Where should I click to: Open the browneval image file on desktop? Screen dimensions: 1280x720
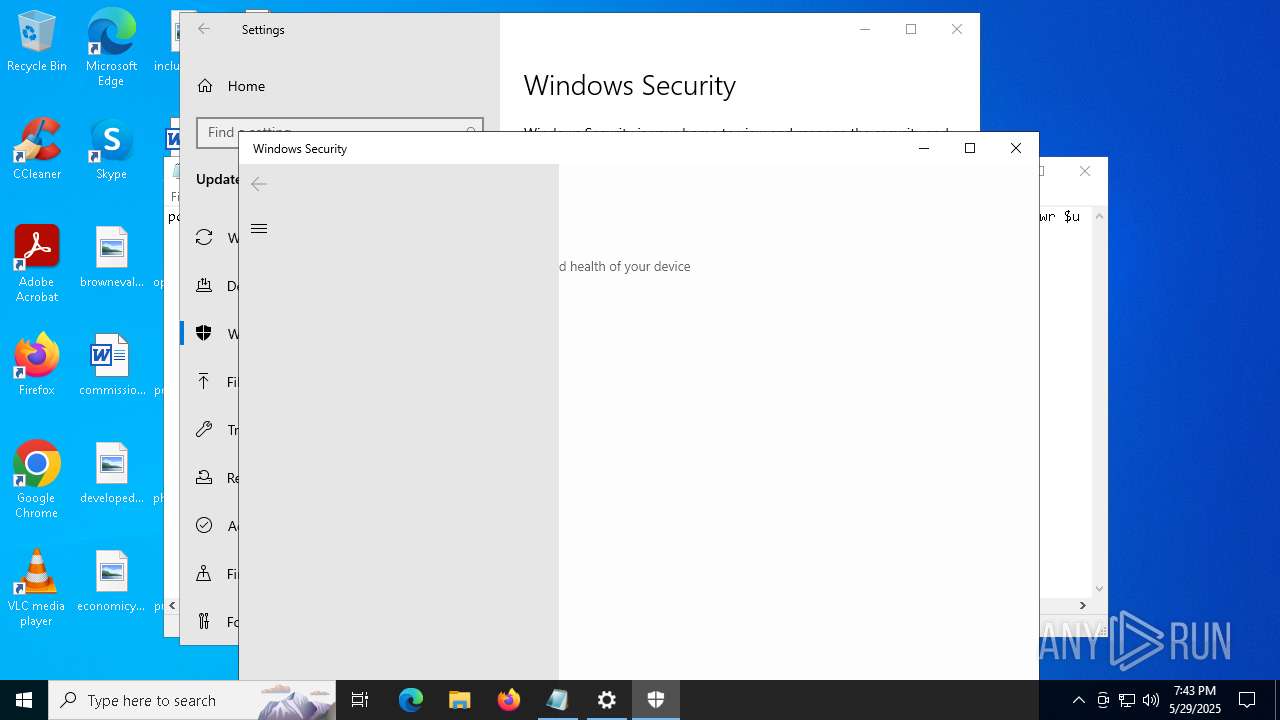111,257
